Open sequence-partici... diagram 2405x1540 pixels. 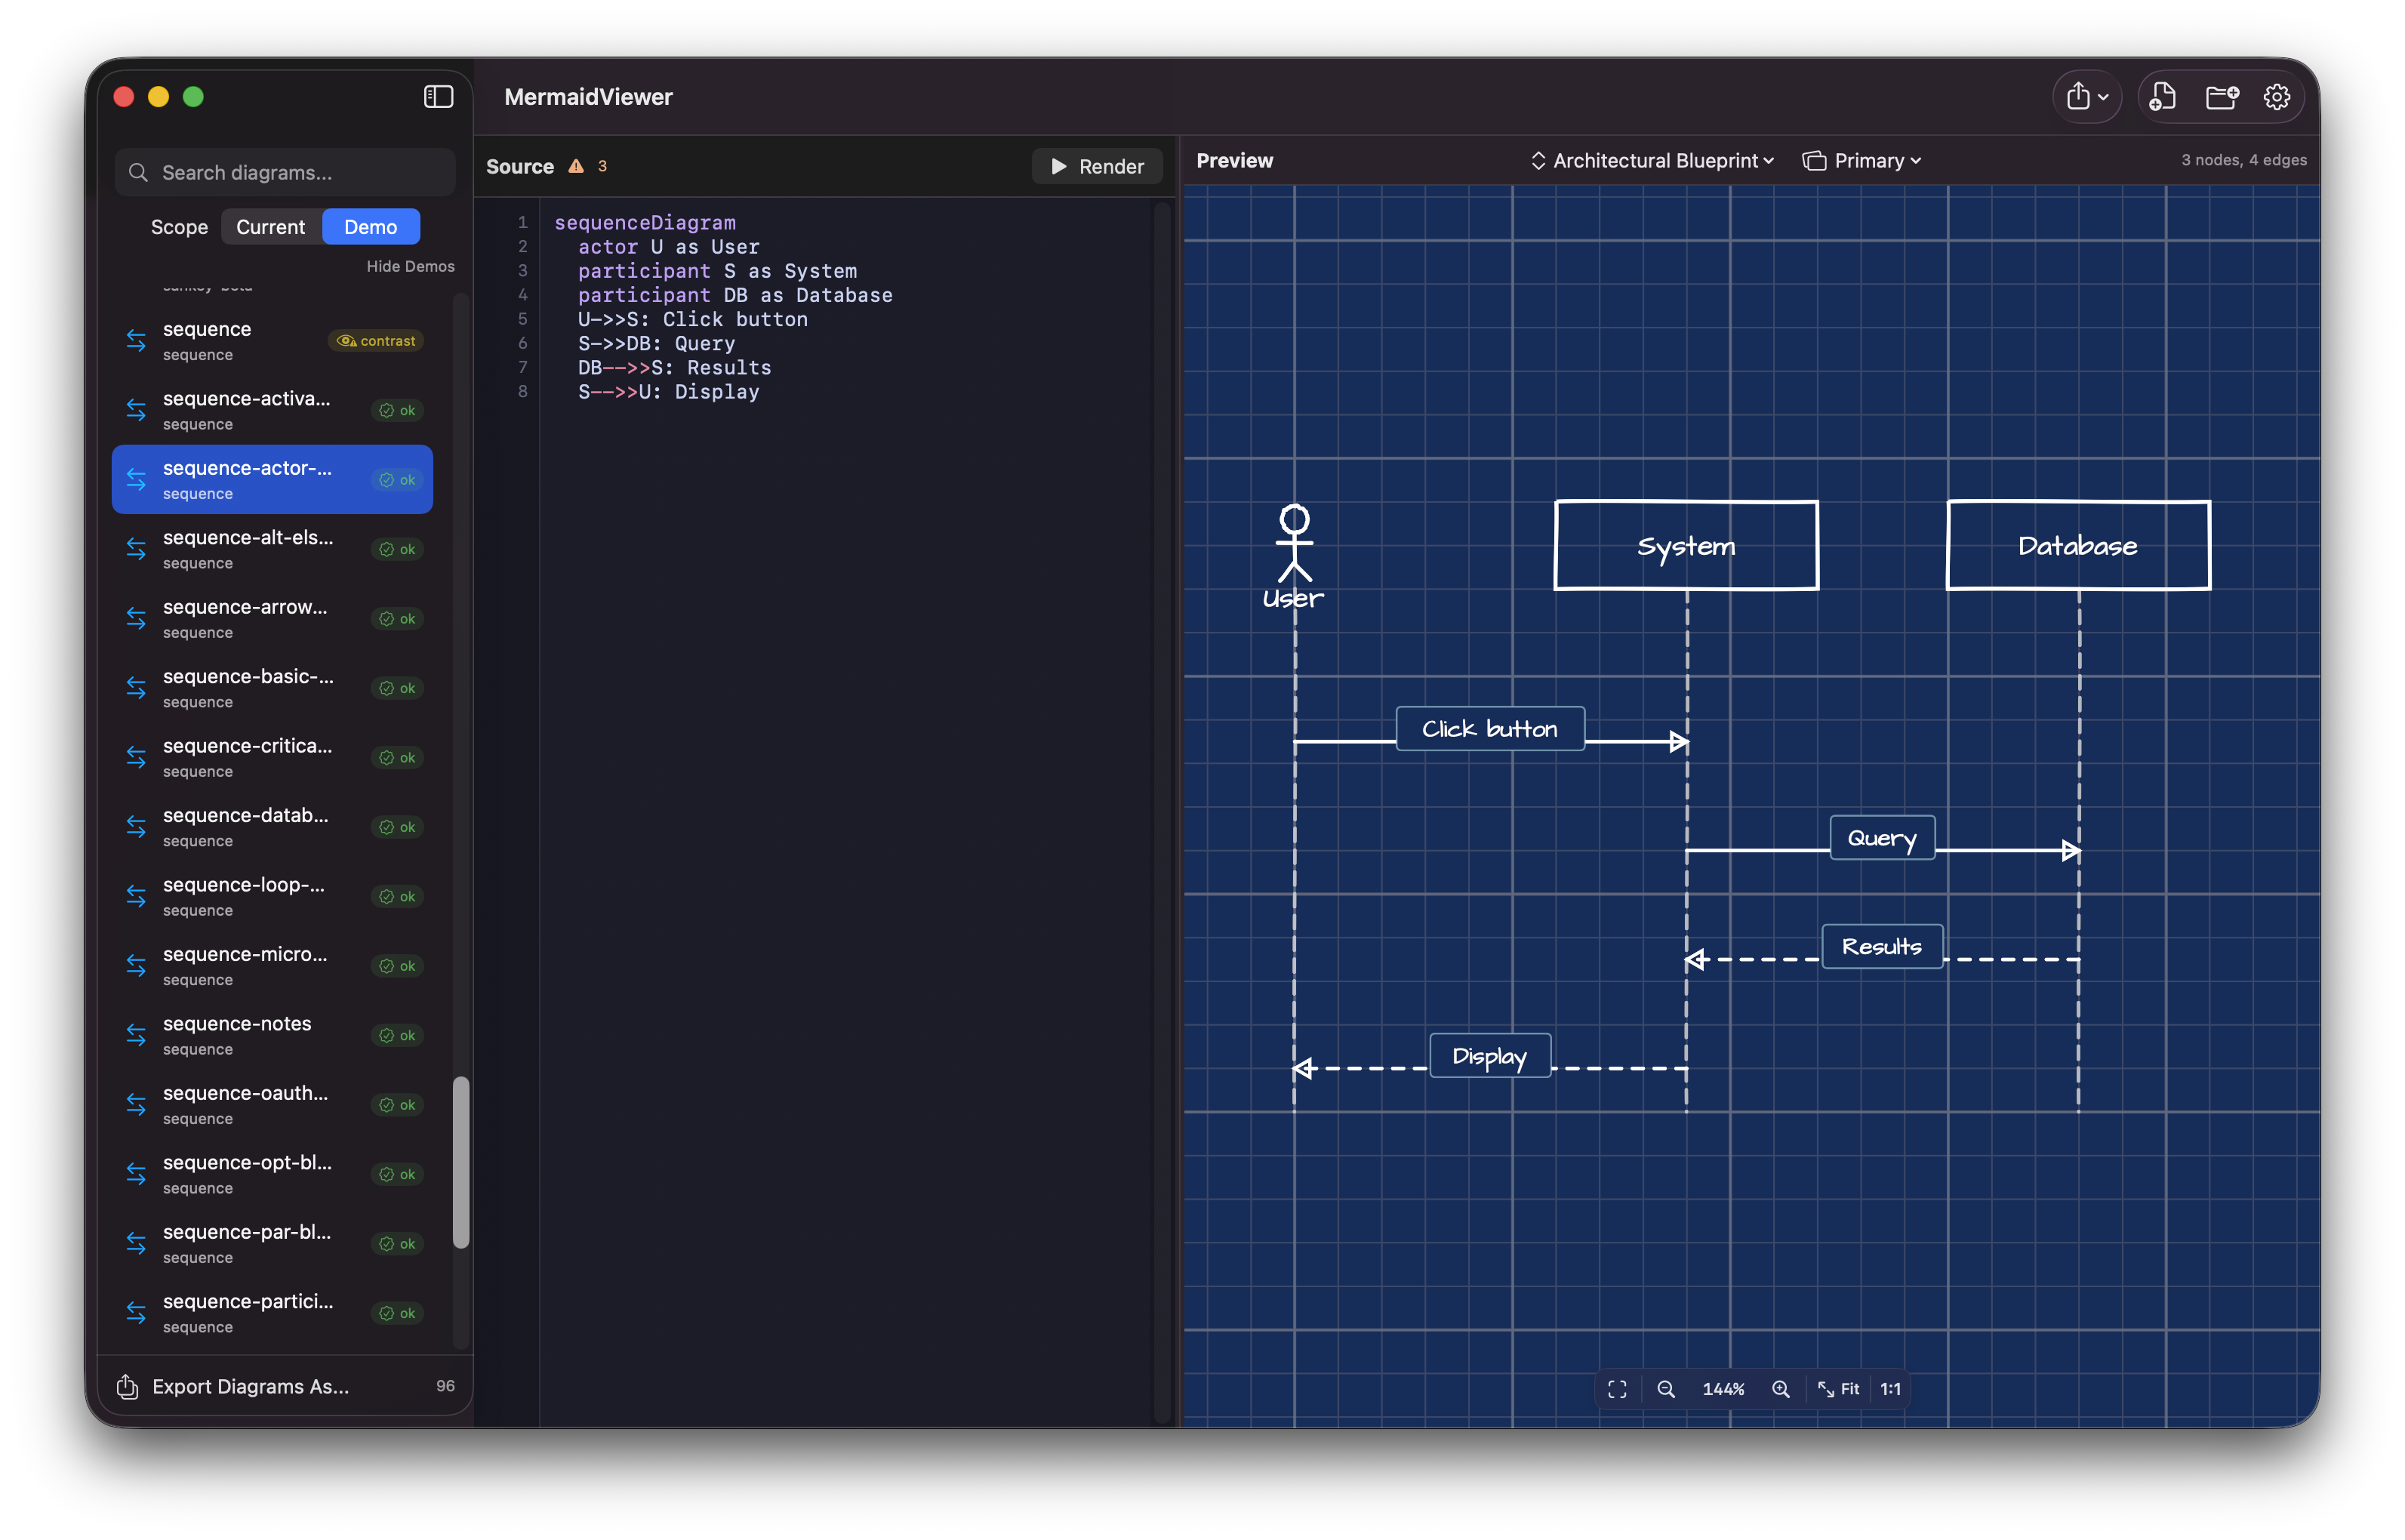pyautogui.click(x=272, y=1313)
